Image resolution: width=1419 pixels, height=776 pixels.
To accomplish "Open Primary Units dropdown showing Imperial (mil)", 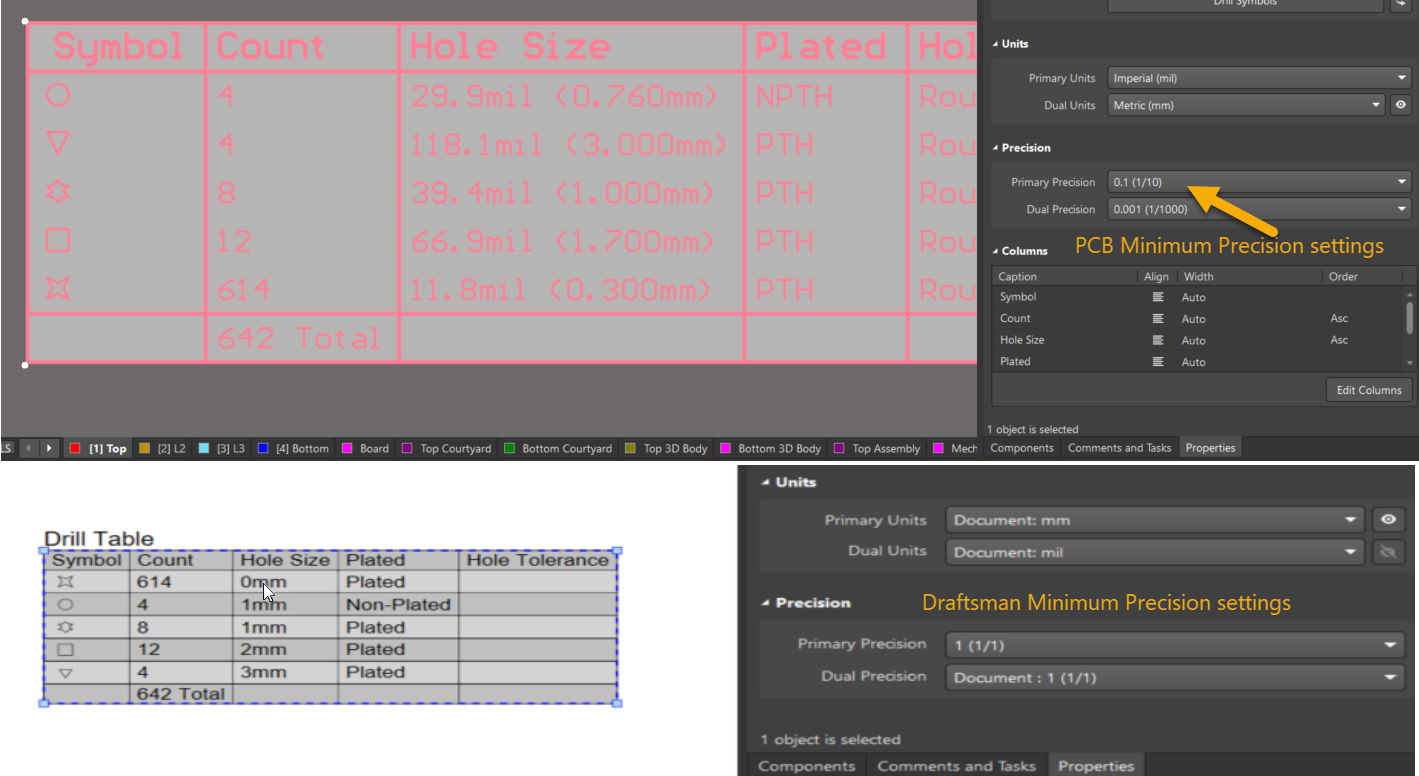I will point(1259,78).
